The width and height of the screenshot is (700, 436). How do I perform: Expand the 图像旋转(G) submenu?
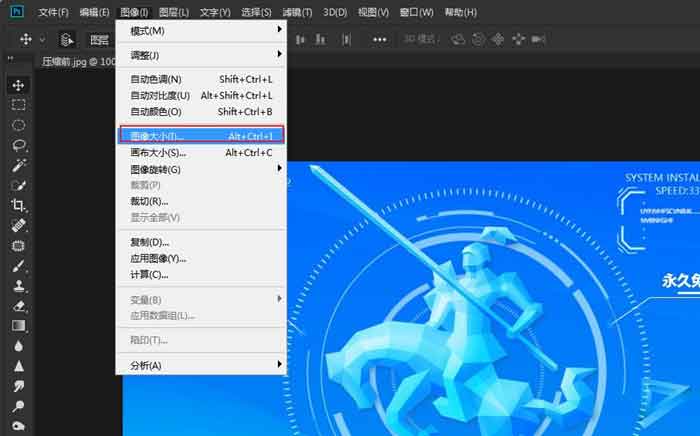(x=201, y=169)
